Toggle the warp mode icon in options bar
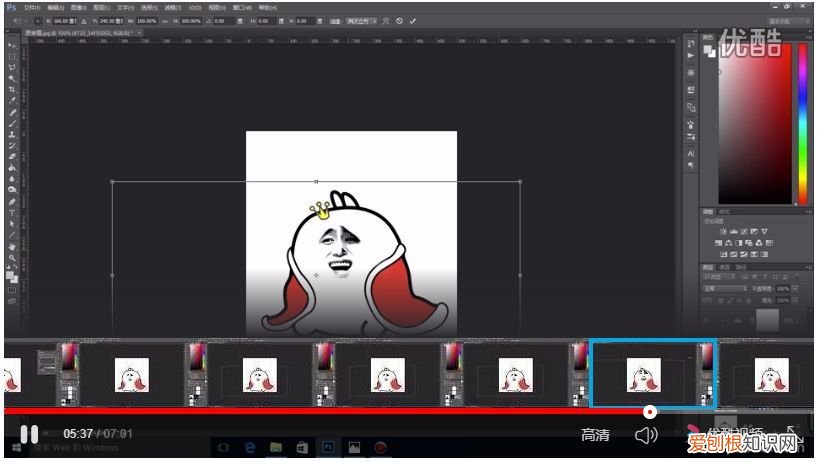Viewport: 822px width, 462px height. (384, 21)
